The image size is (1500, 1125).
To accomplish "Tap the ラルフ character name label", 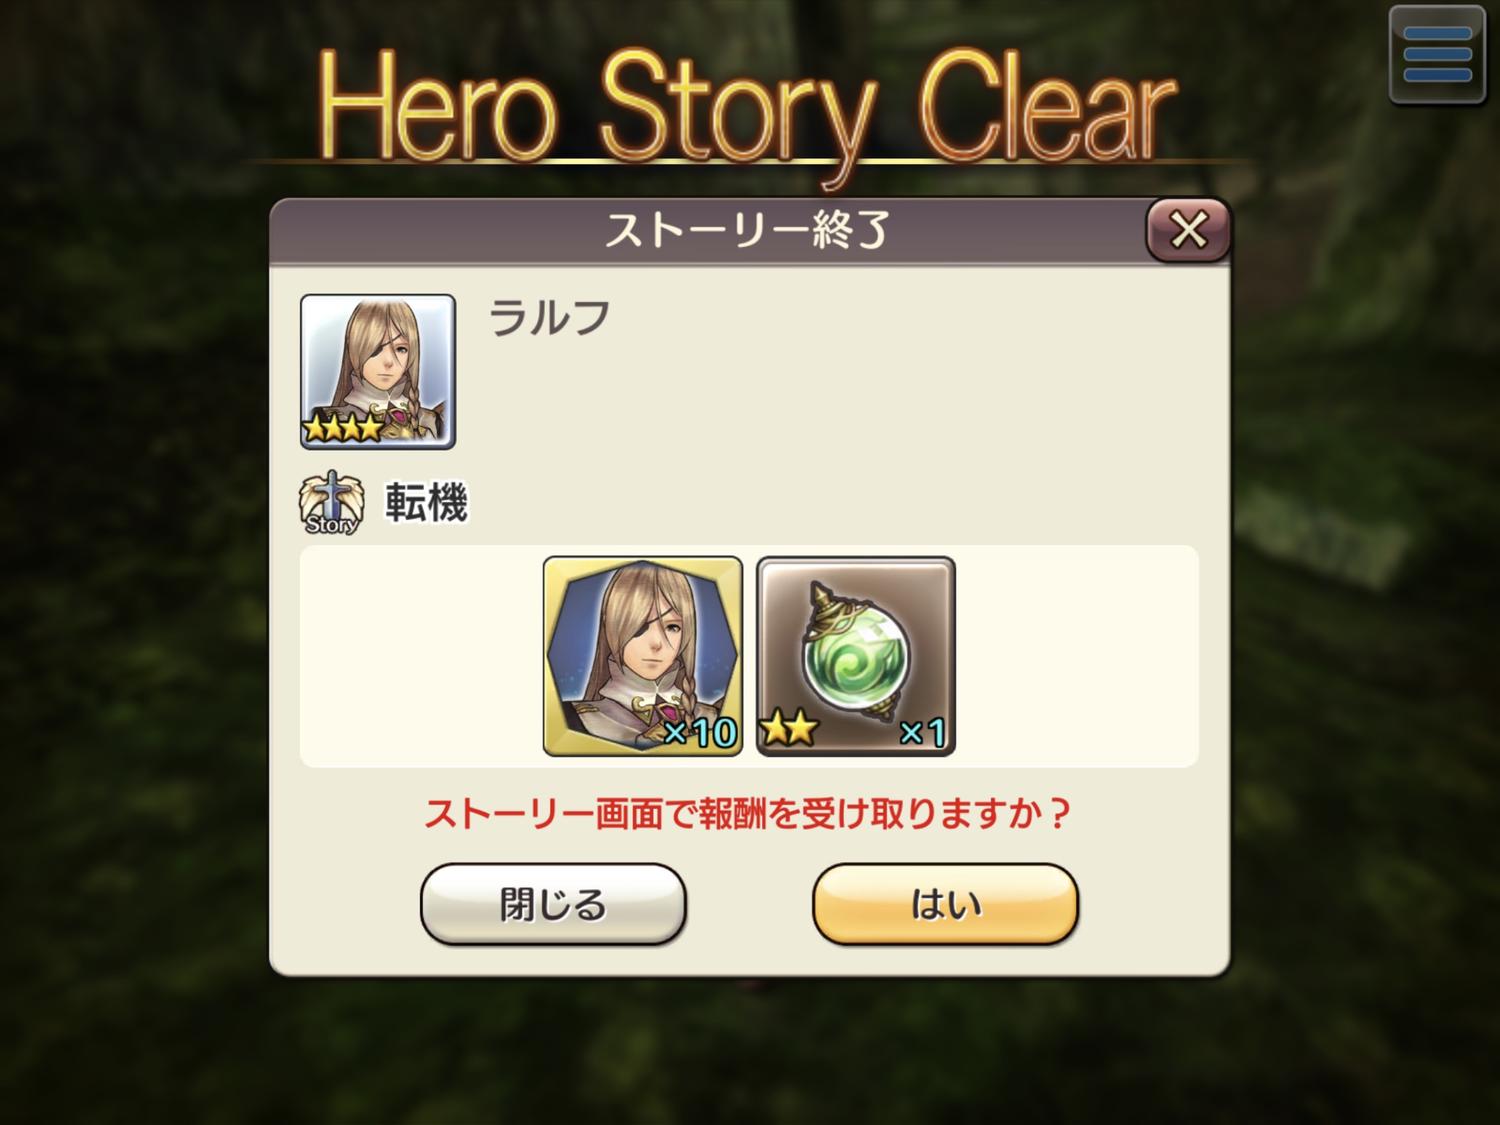I will pyautogui.click(x=549, y=318).
